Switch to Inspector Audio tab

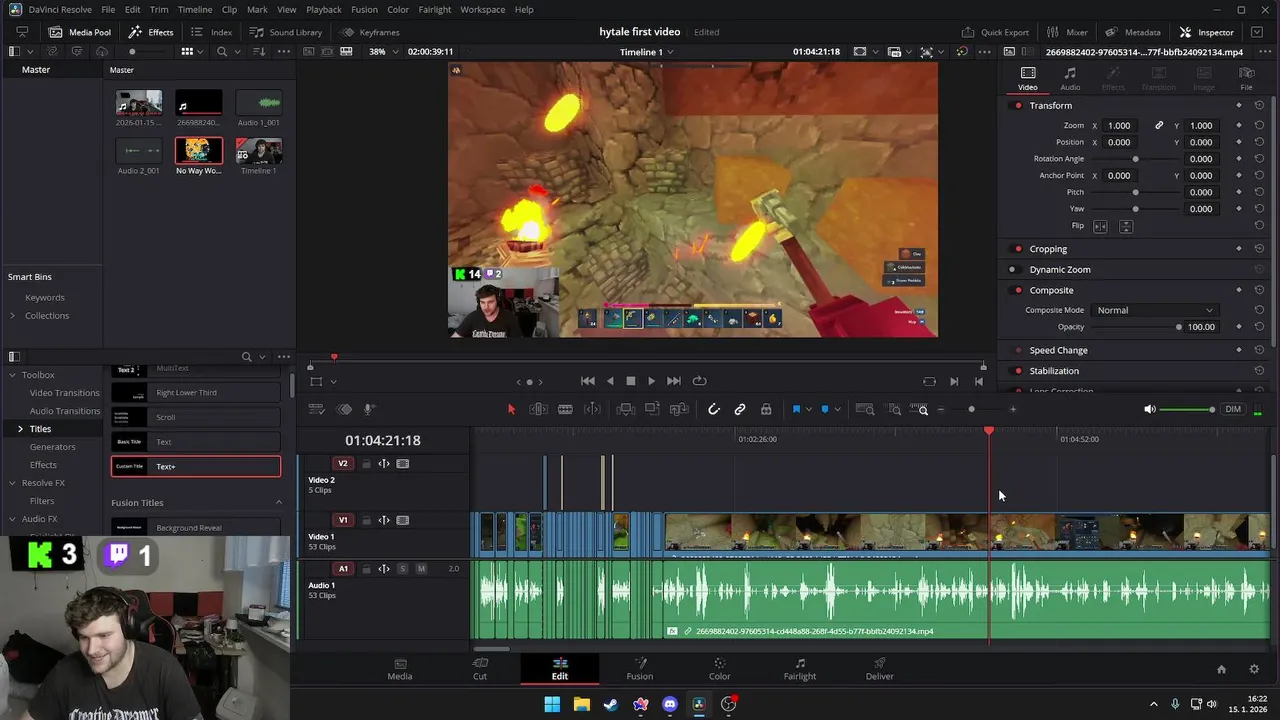click(1070, 79)
